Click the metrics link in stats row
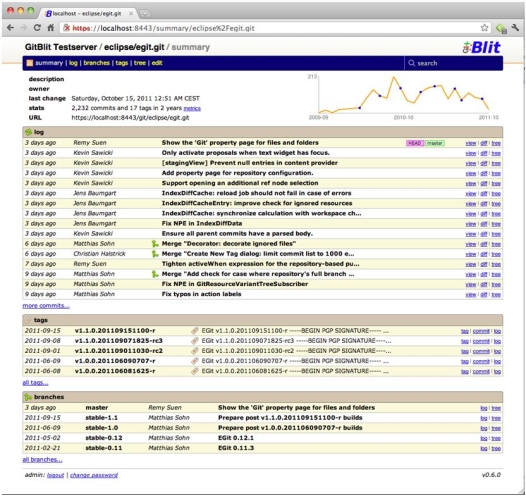The image size is (526, 496). [x=192, y=108]
